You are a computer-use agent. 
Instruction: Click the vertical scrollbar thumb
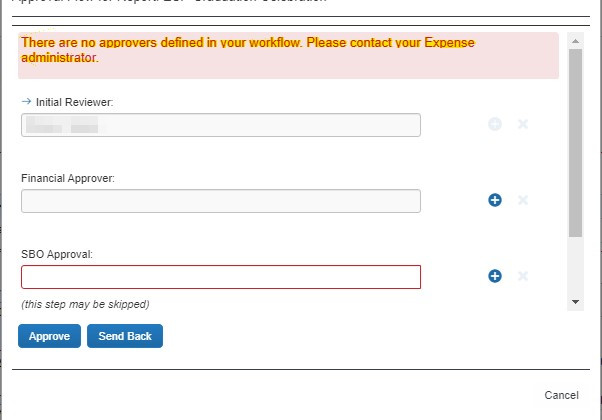[x=575, y=140]
